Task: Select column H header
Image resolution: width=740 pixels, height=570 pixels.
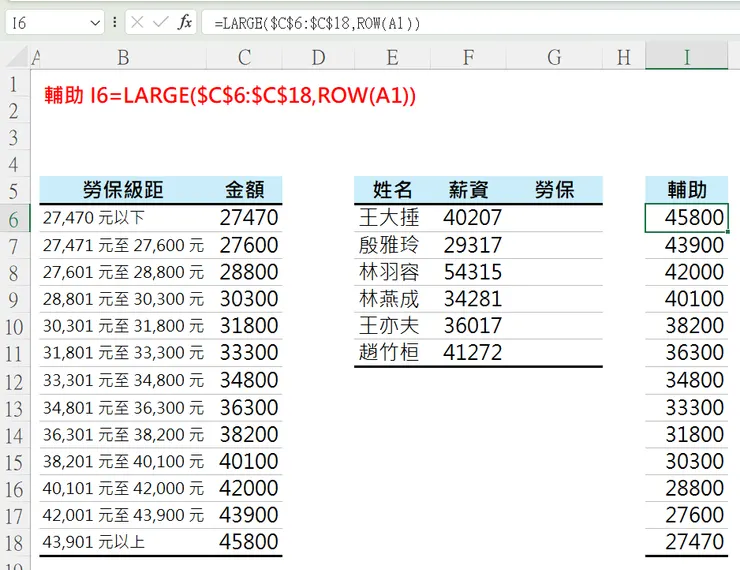Action: click(624, 58)
